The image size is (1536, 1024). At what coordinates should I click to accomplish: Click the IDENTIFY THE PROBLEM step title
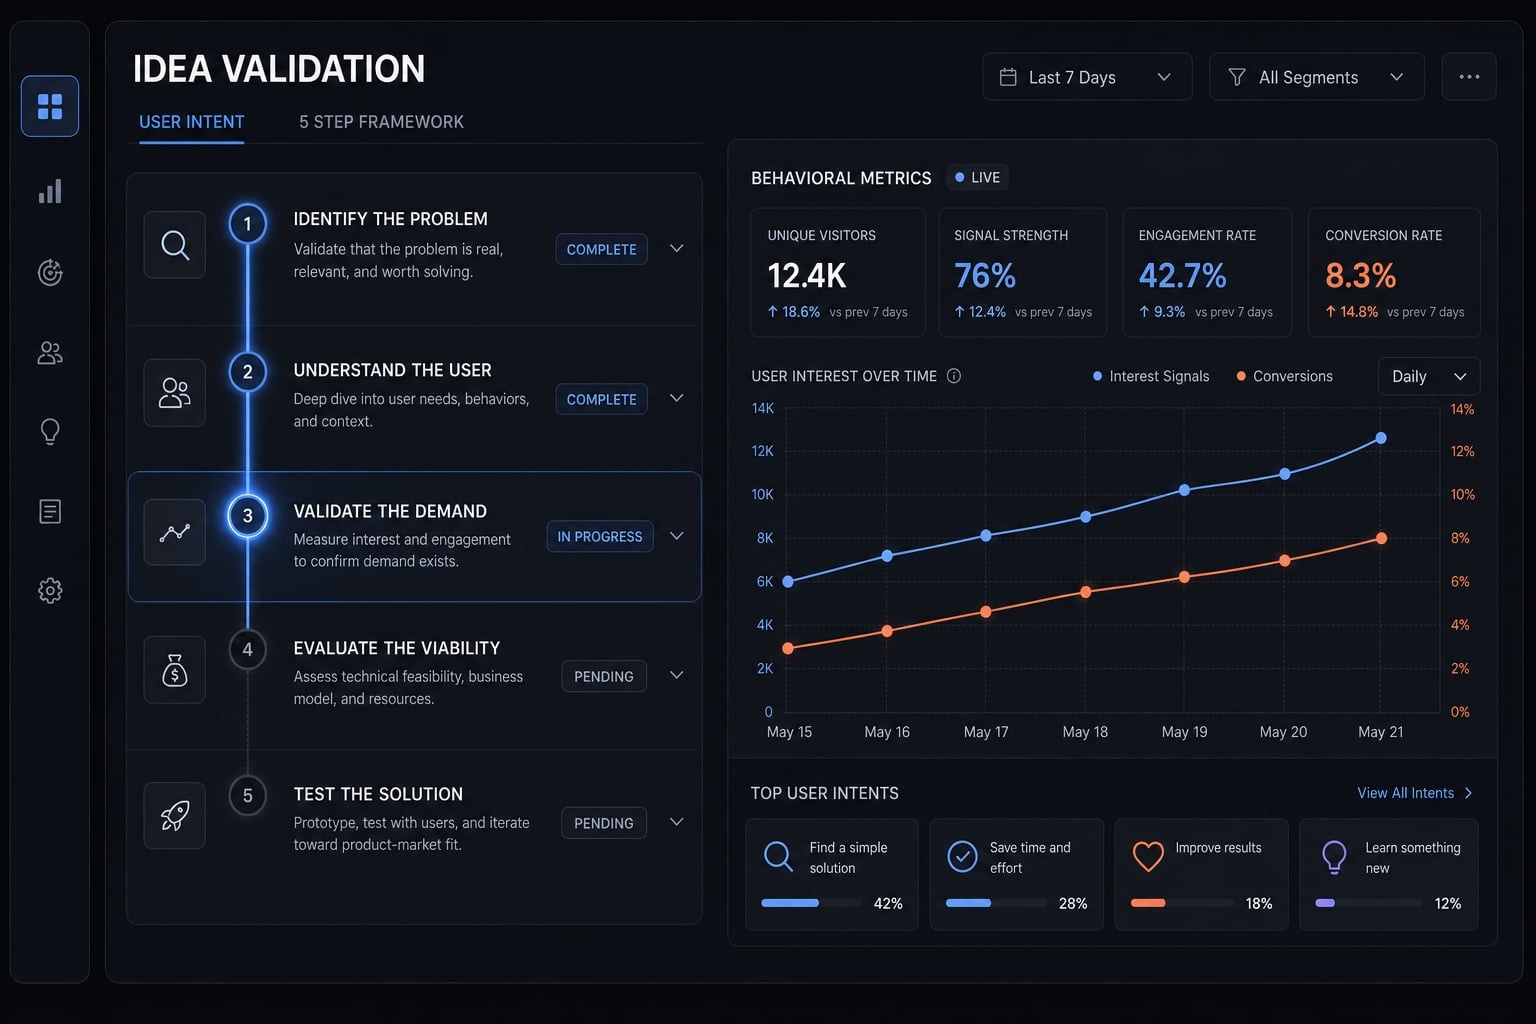pyautogui.click(x=391, y=219)
